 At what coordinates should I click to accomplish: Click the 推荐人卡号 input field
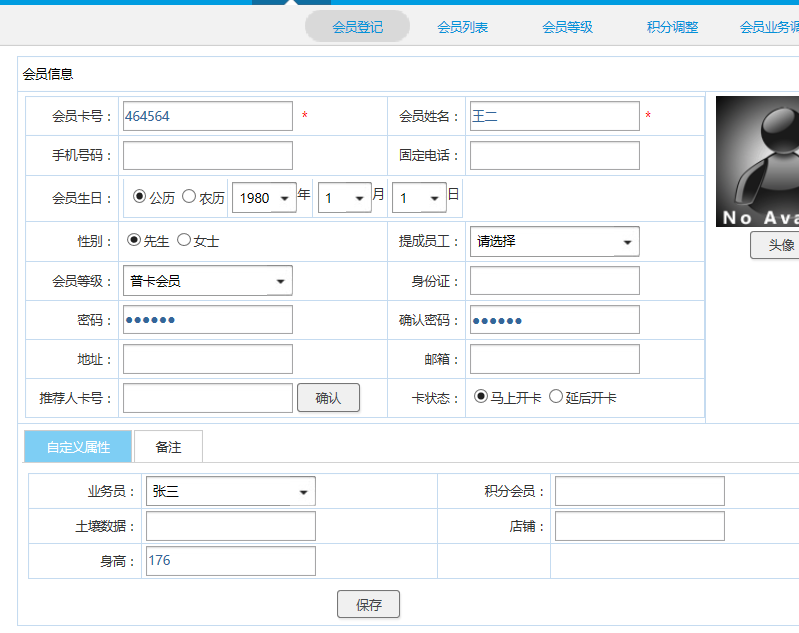[x=208, y=398]
